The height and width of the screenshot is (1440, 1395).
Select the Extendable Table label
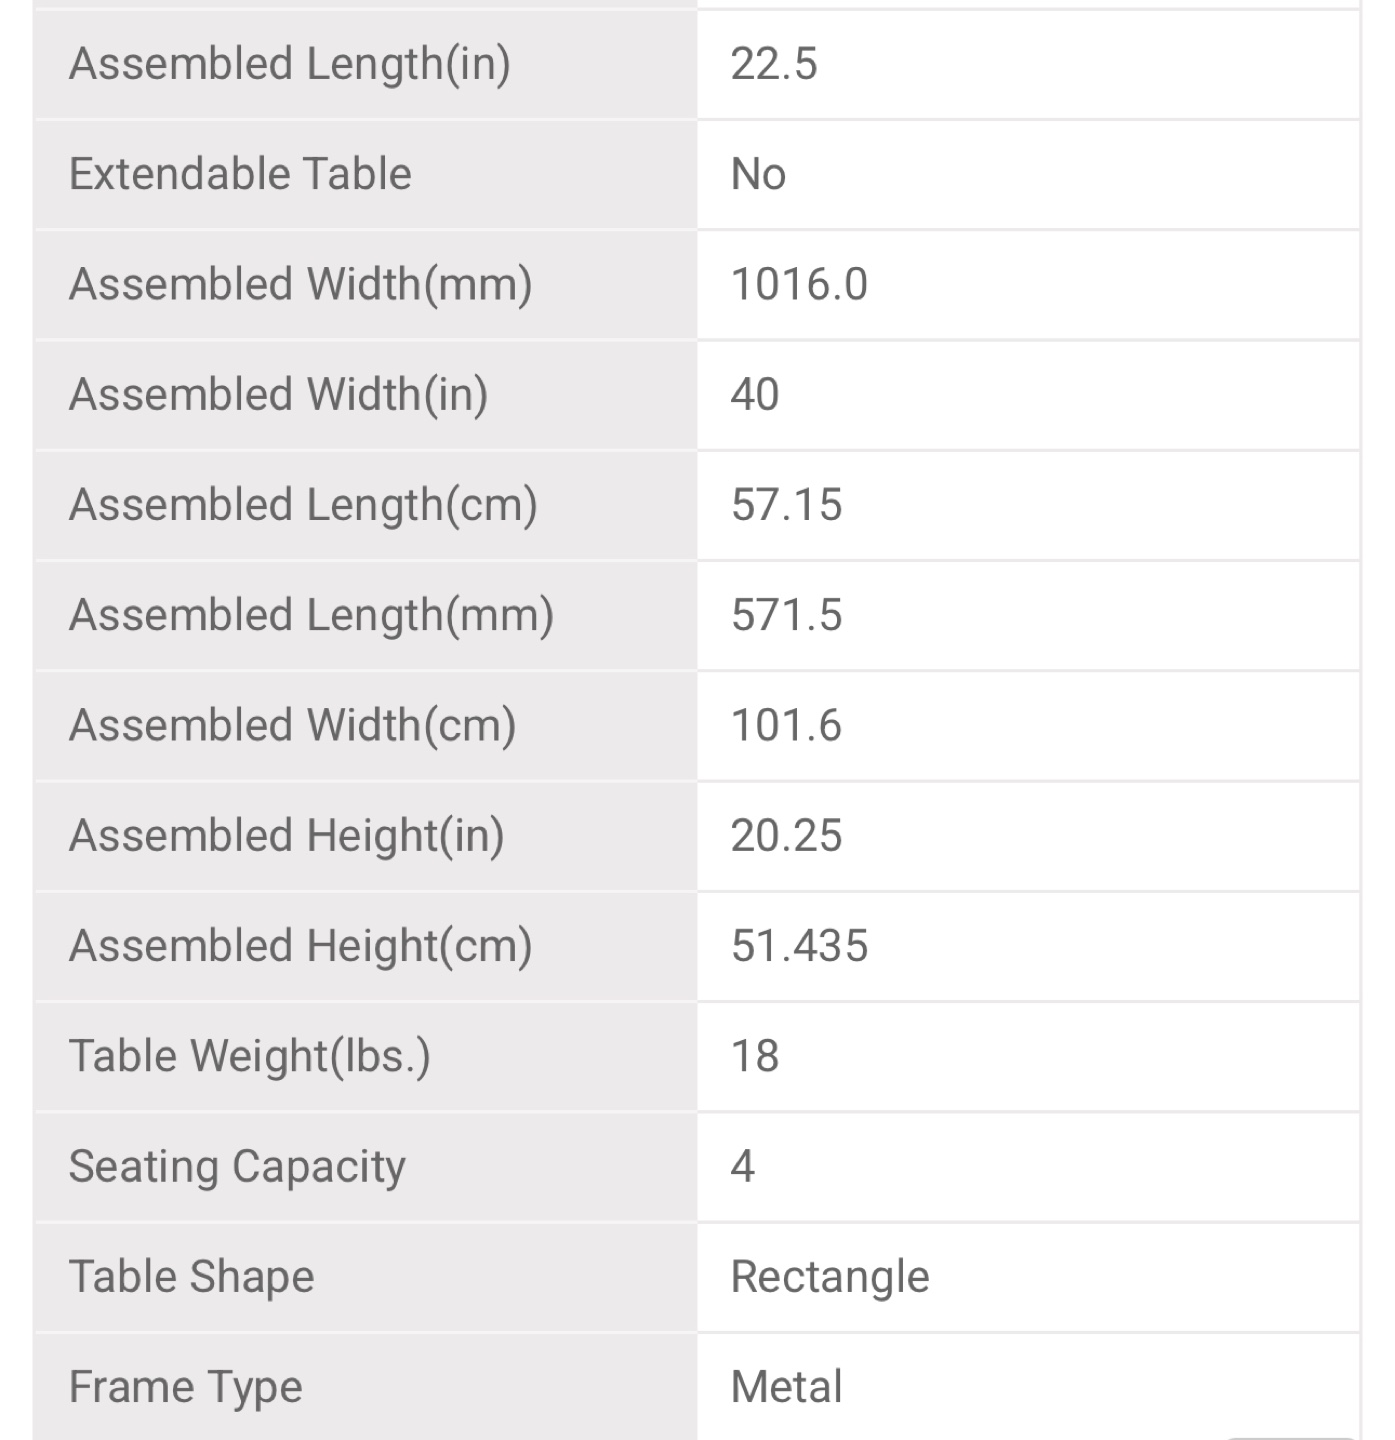click(240, 174)
